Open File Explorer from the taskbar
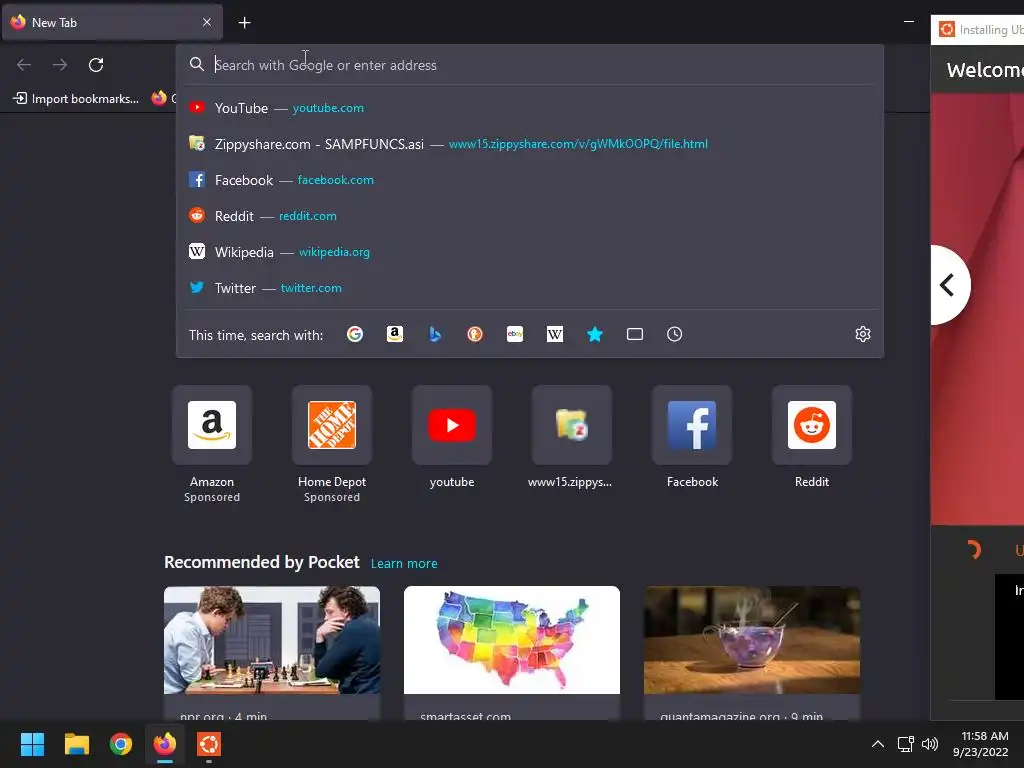1024x768 pixels. click(76, 744)
